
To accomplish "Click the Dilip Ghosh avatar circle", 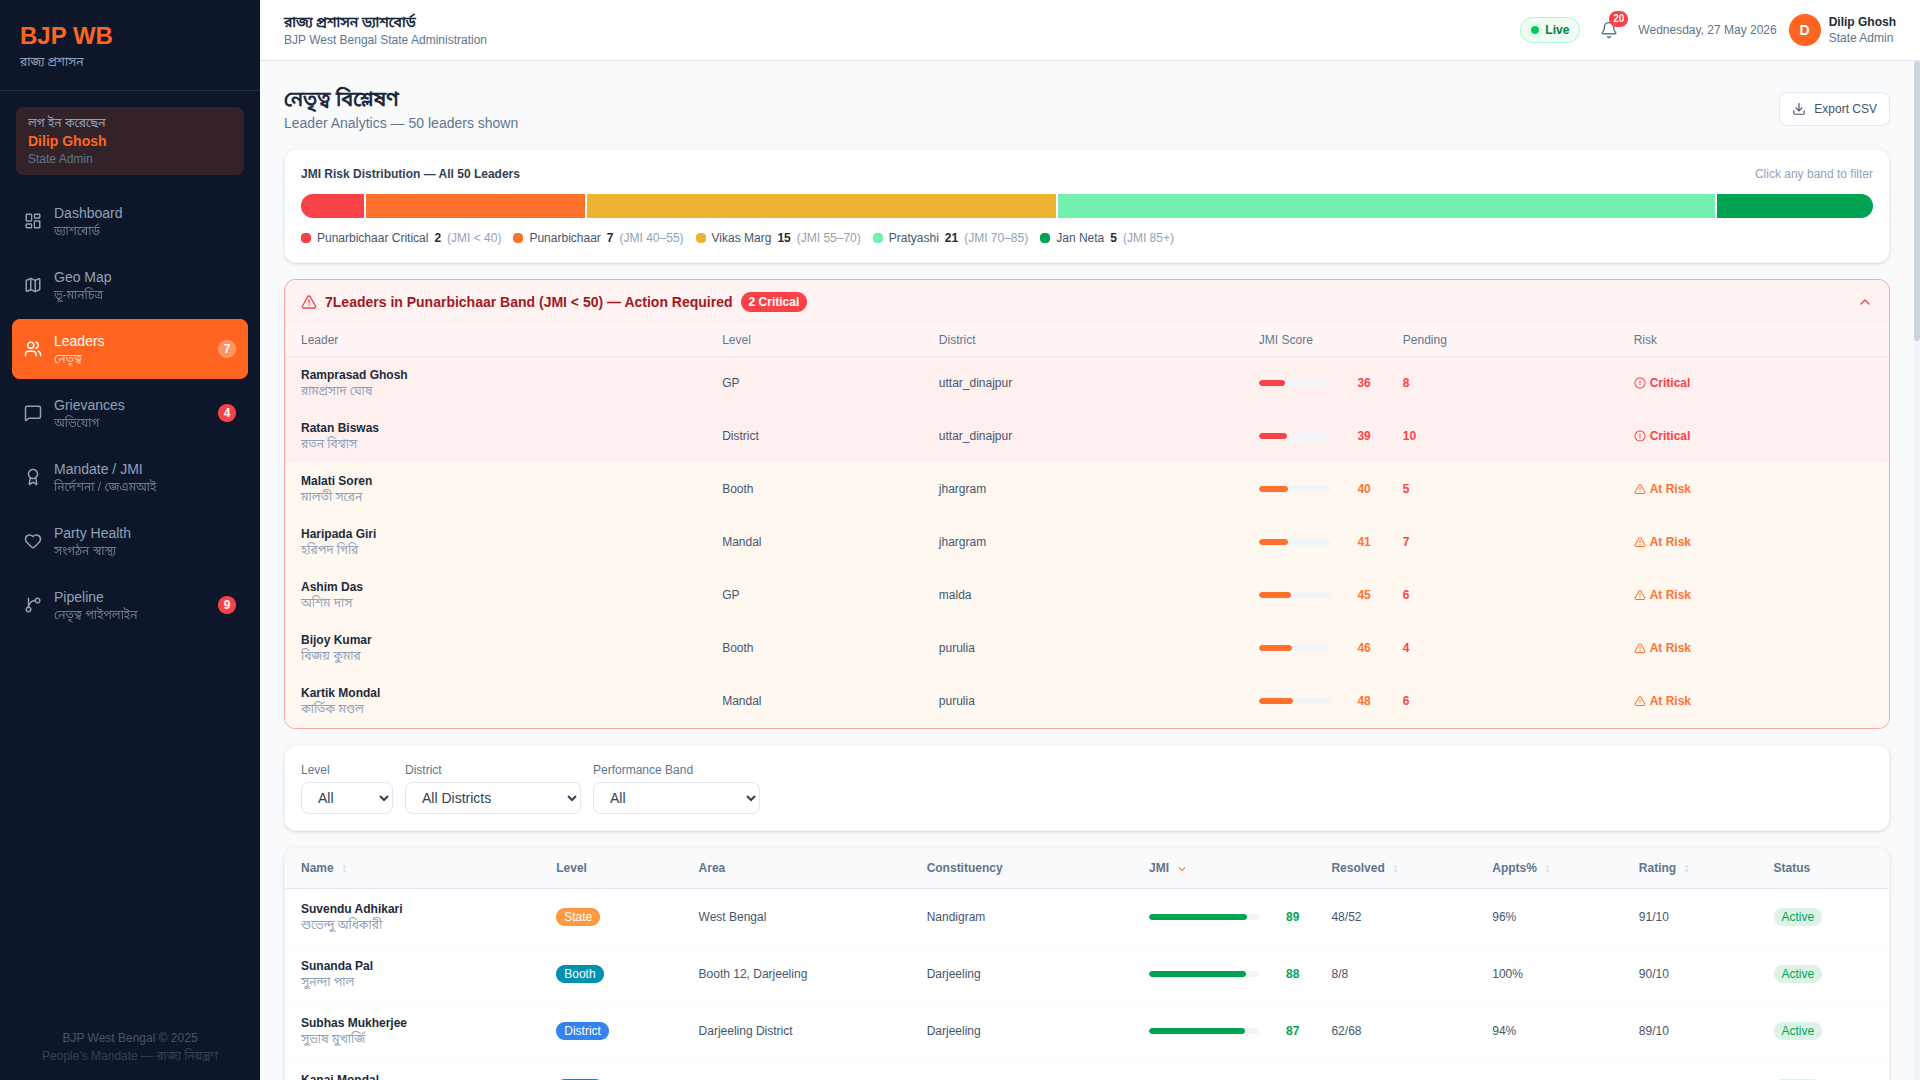I will 1804,30.
